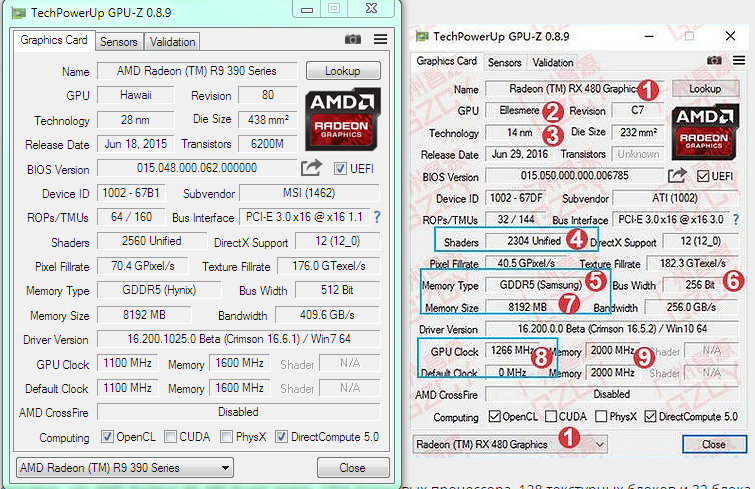Click Subvendor field showing ATI (1002)
The width and height of the screenshot is (755, 489).
[675, 198]
